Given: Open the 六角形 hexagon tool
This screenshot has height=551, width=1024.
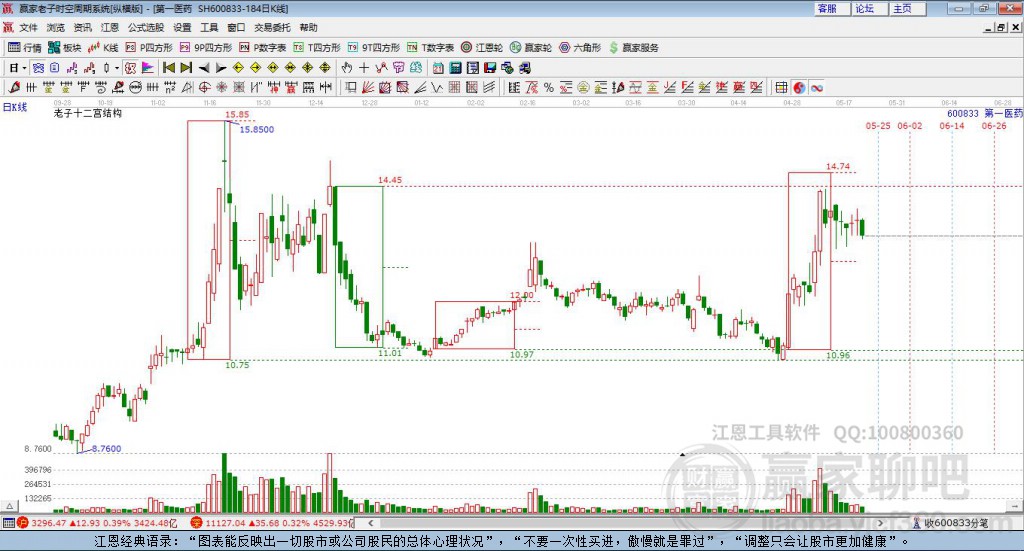Looking at the screenshot, I should pos(580,48).
